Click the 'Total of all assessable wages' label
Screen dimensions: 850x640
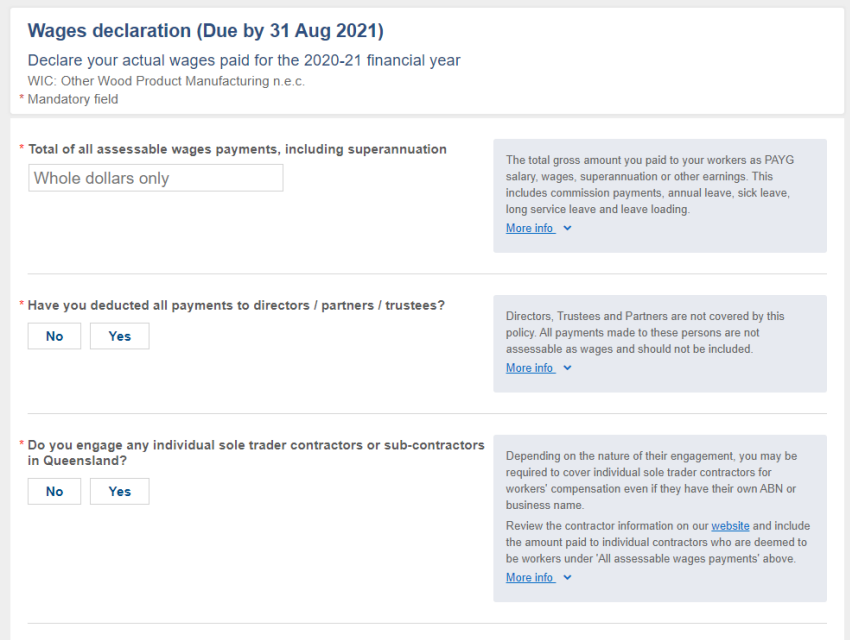237,149
